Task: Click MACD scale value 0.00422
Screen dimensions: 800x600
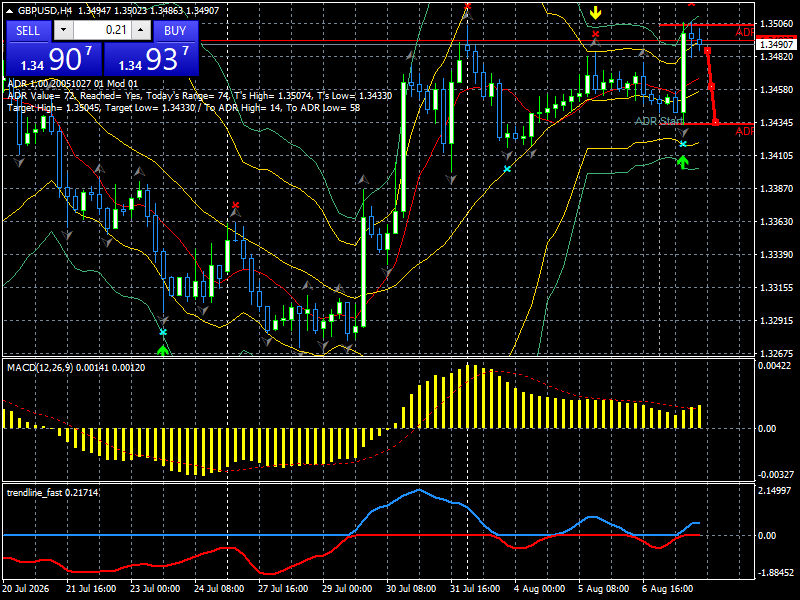Action: pos(774,365)
